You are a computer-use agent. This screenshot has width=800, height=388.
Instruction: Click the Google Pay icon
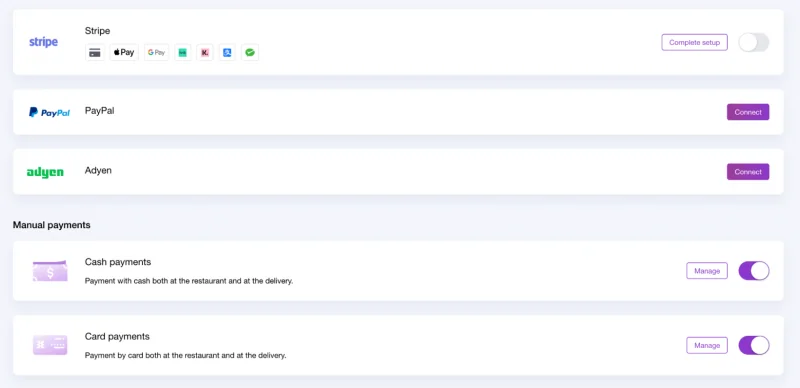point(157,52)
